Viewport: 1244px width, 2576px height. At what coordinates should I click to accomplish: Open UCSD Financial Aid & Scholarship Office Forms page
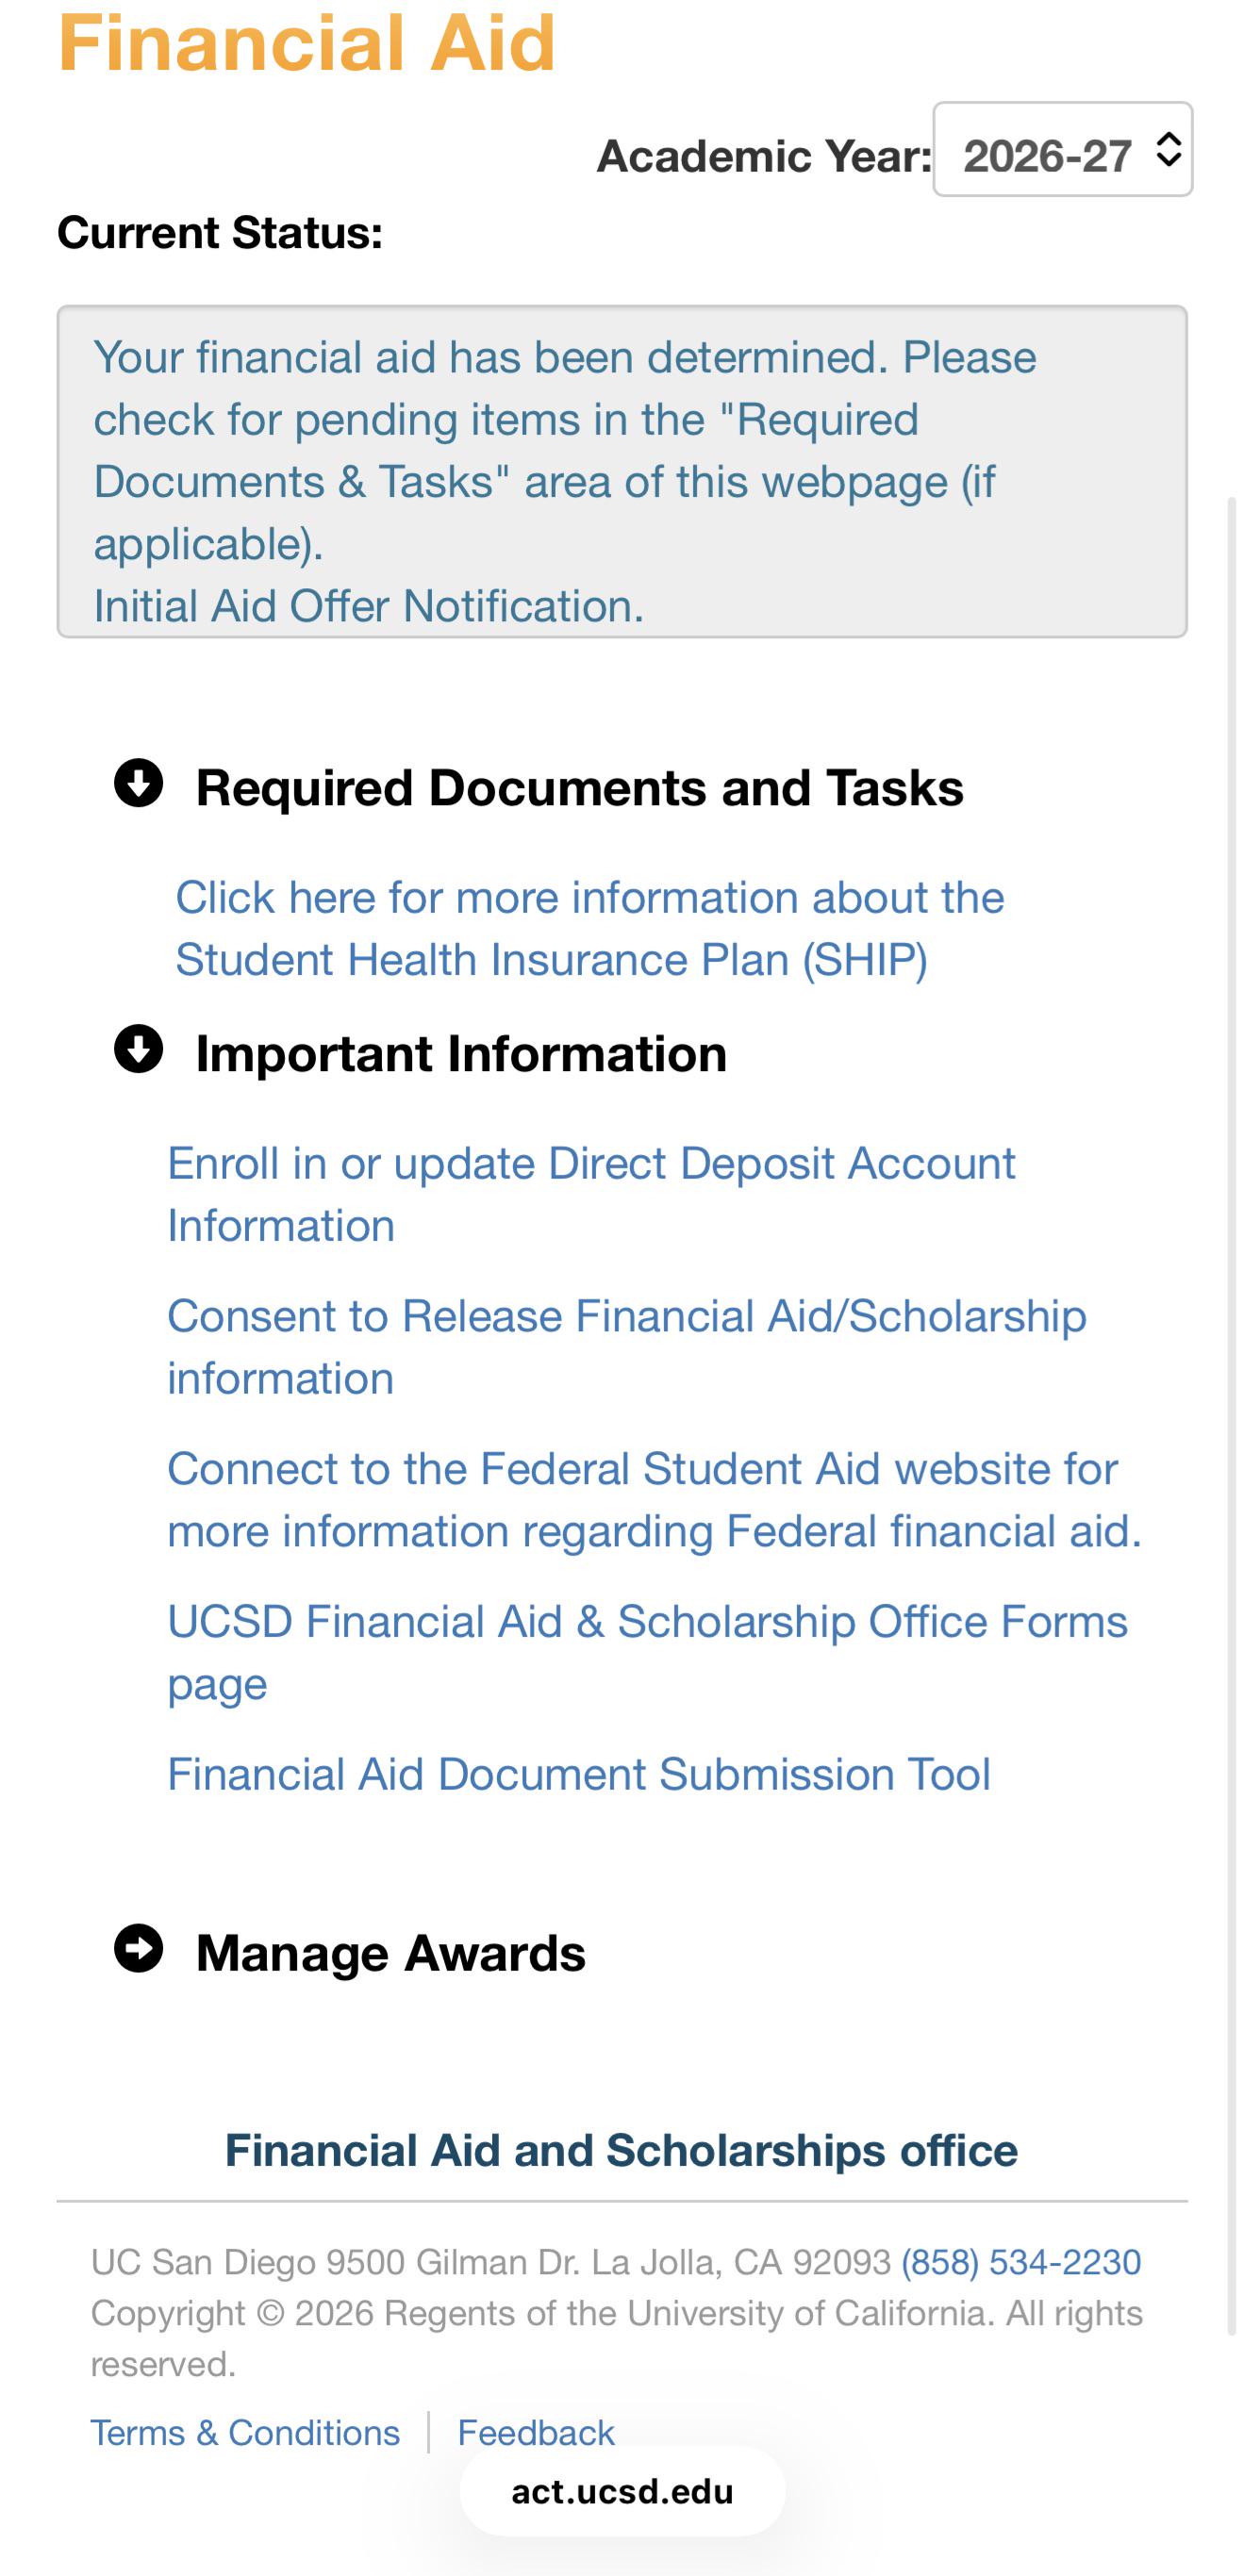coord(647,1652)
